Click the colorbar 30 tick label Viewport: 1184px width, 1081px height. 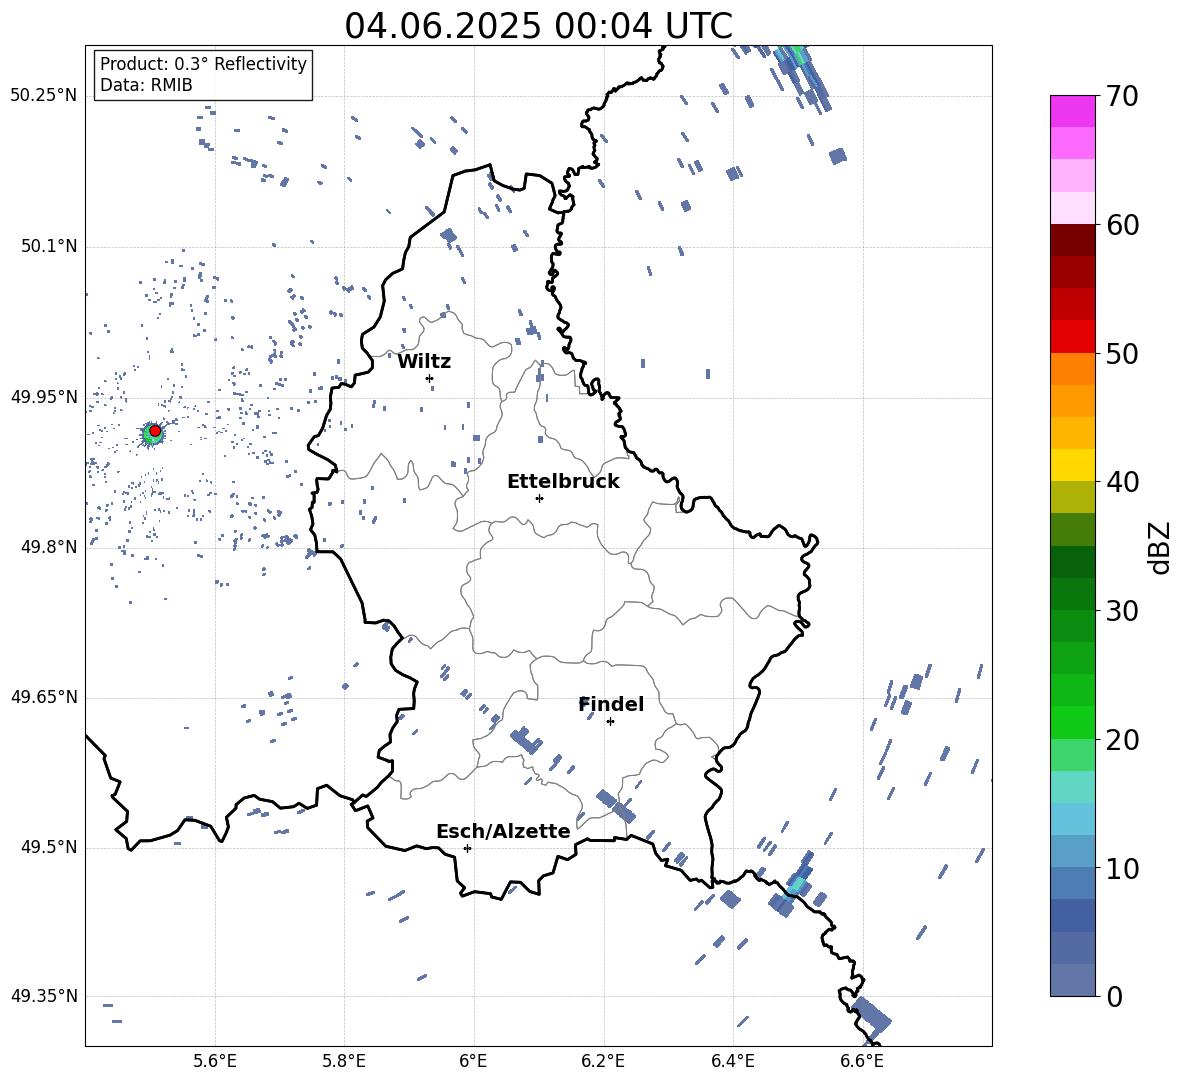(1122, 611)
